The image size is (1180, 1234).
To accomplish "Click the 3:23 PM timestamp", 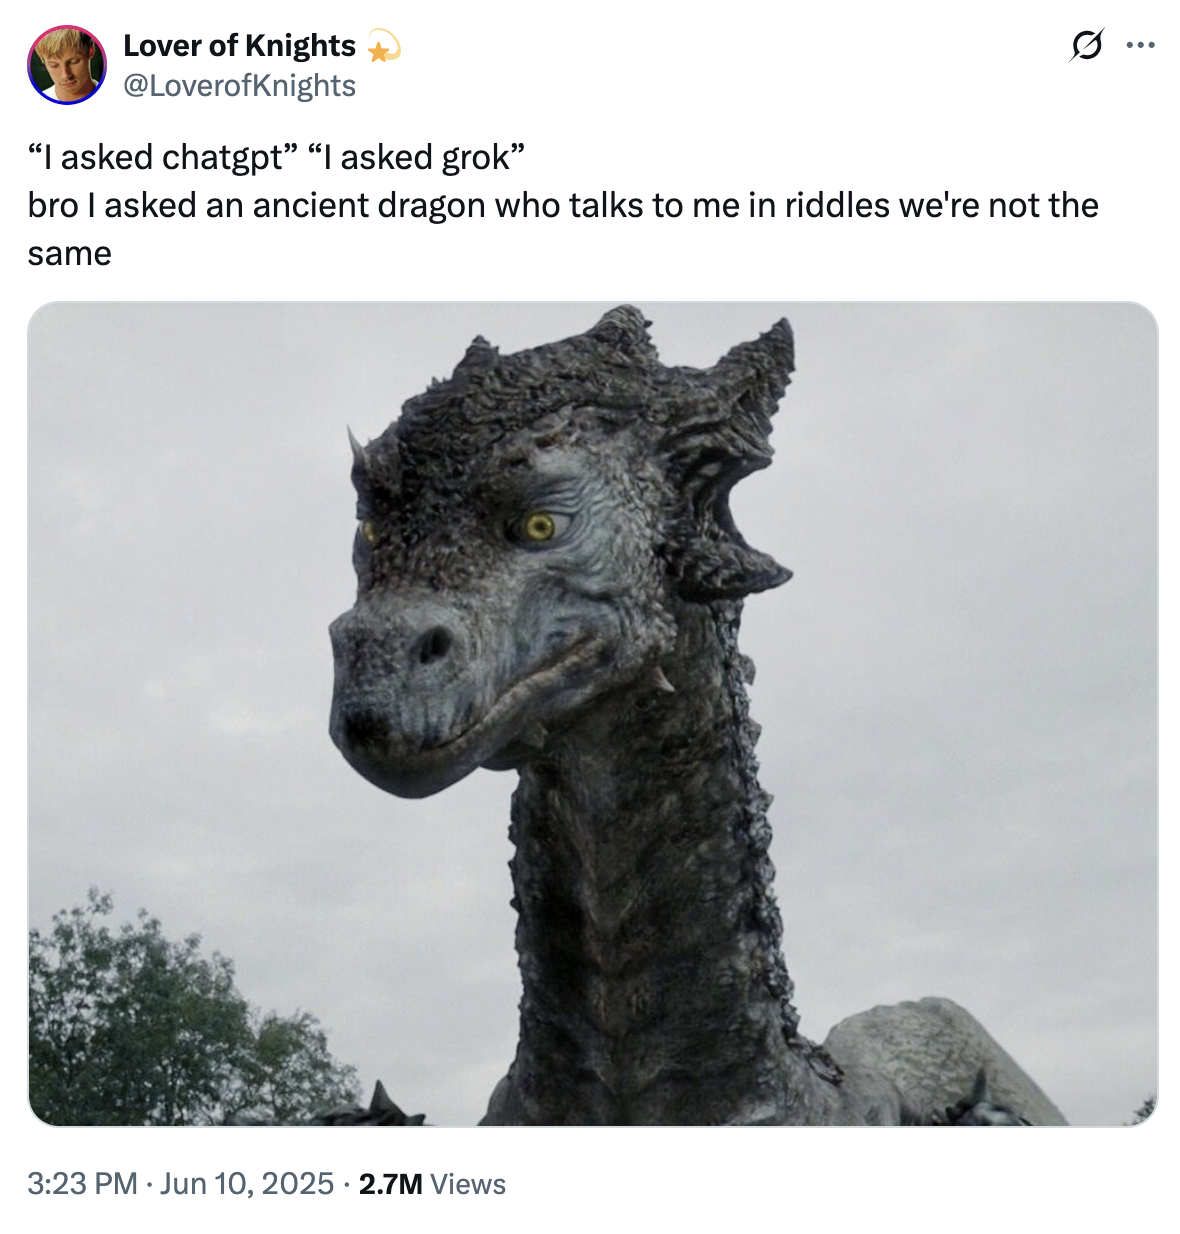I will click(x=82, y=1184).
